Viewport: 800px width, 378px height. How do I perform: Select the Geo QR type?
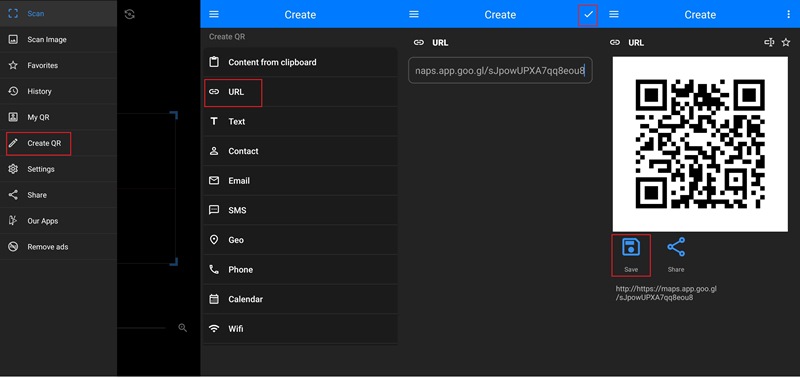[x=300, y=240]
